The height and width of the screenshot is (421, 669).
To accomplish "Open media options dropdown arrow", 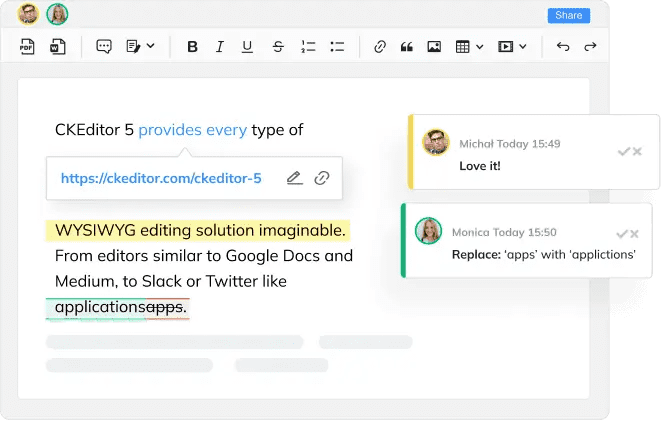I will [523, 46].
